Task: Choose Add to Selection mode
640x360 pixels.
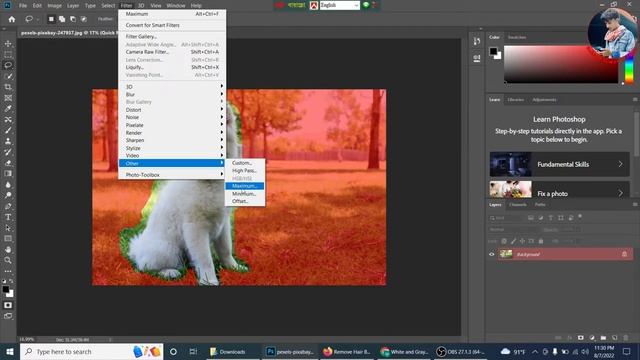Action: (x=62, y=19)
